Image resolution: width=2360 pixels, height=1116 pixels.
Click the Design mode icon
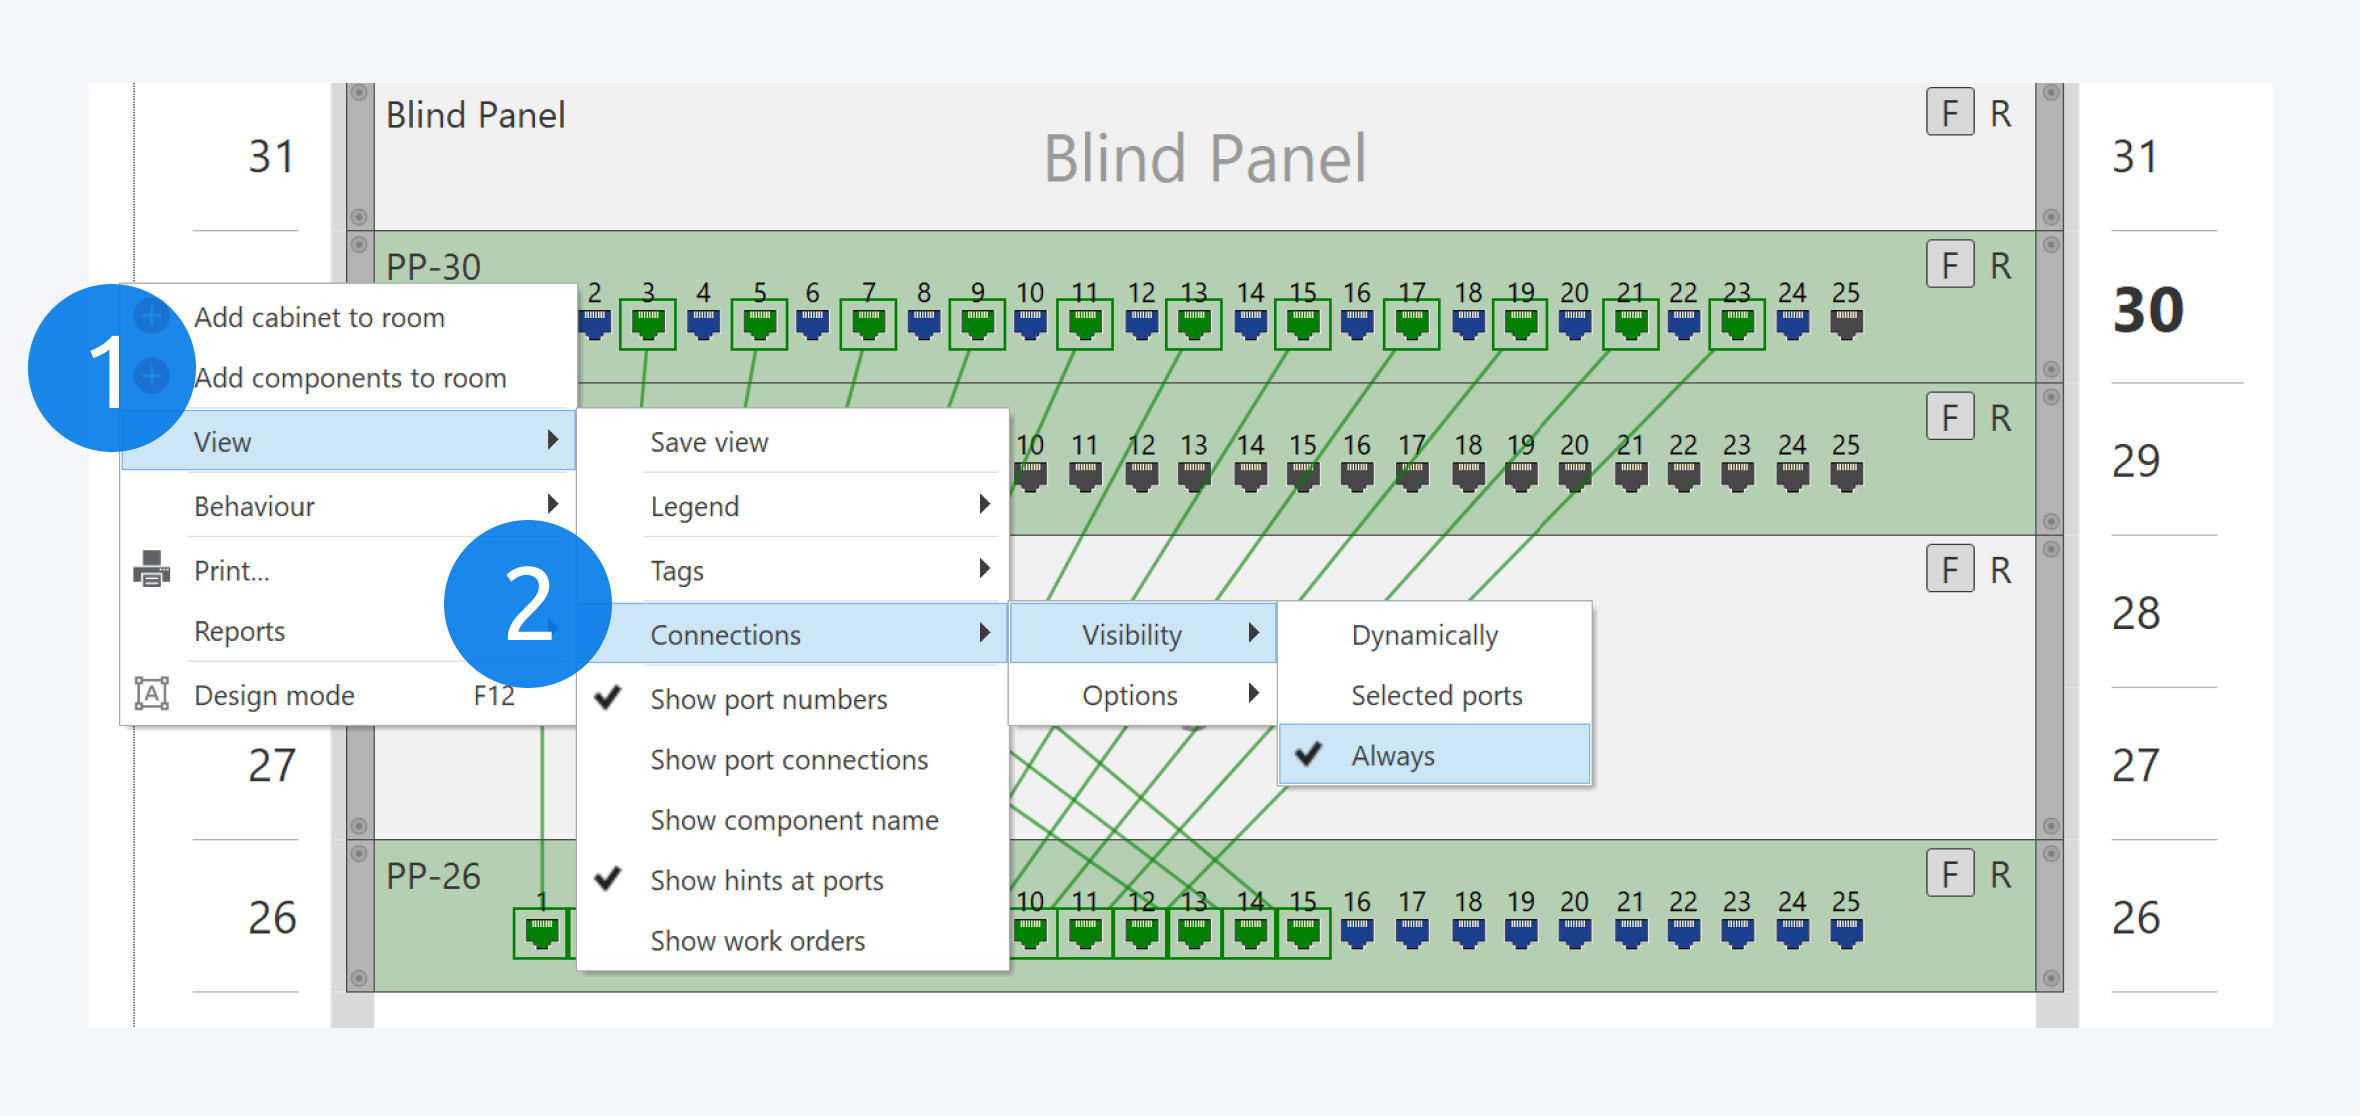coord(151,694)
